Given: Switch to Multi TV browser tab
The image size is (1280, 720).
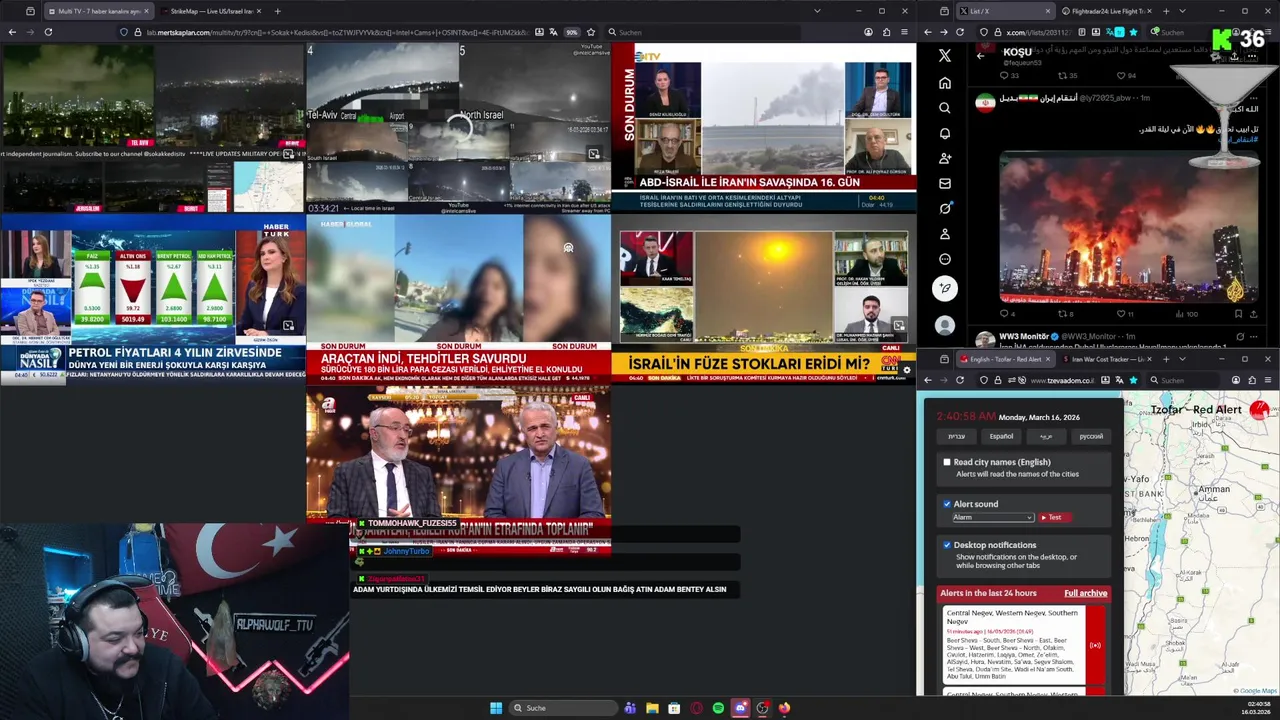Looking at the screenshot, I should click(x=98, y=11).
